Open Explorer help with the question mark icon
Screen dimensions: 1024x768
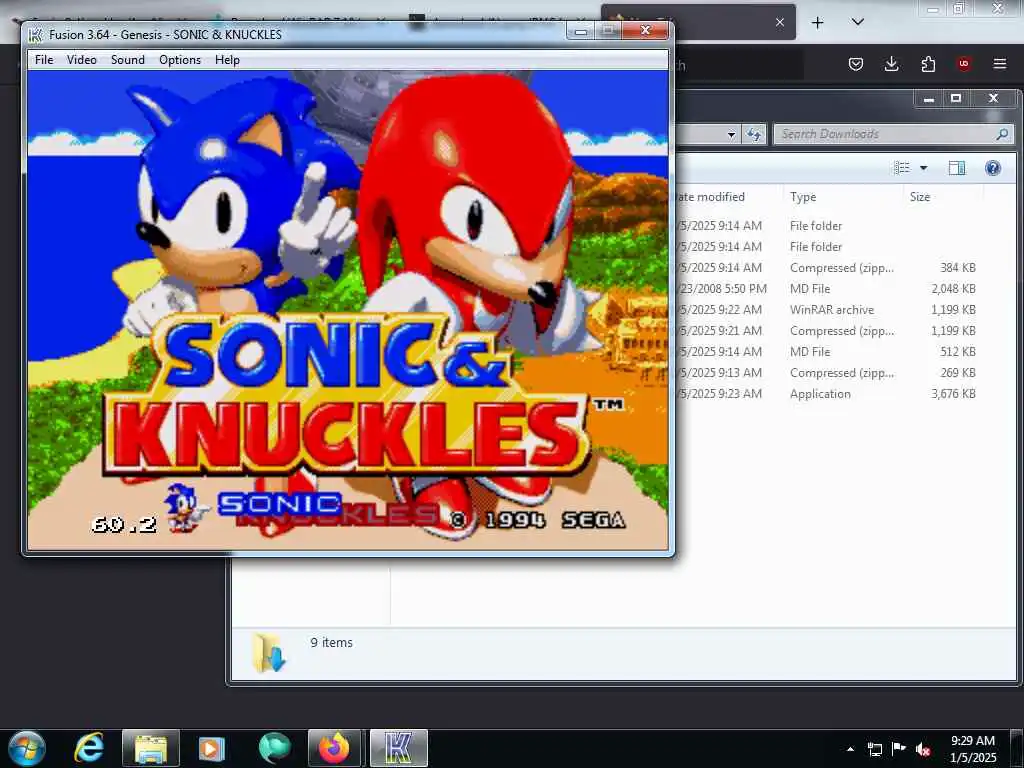993,168
